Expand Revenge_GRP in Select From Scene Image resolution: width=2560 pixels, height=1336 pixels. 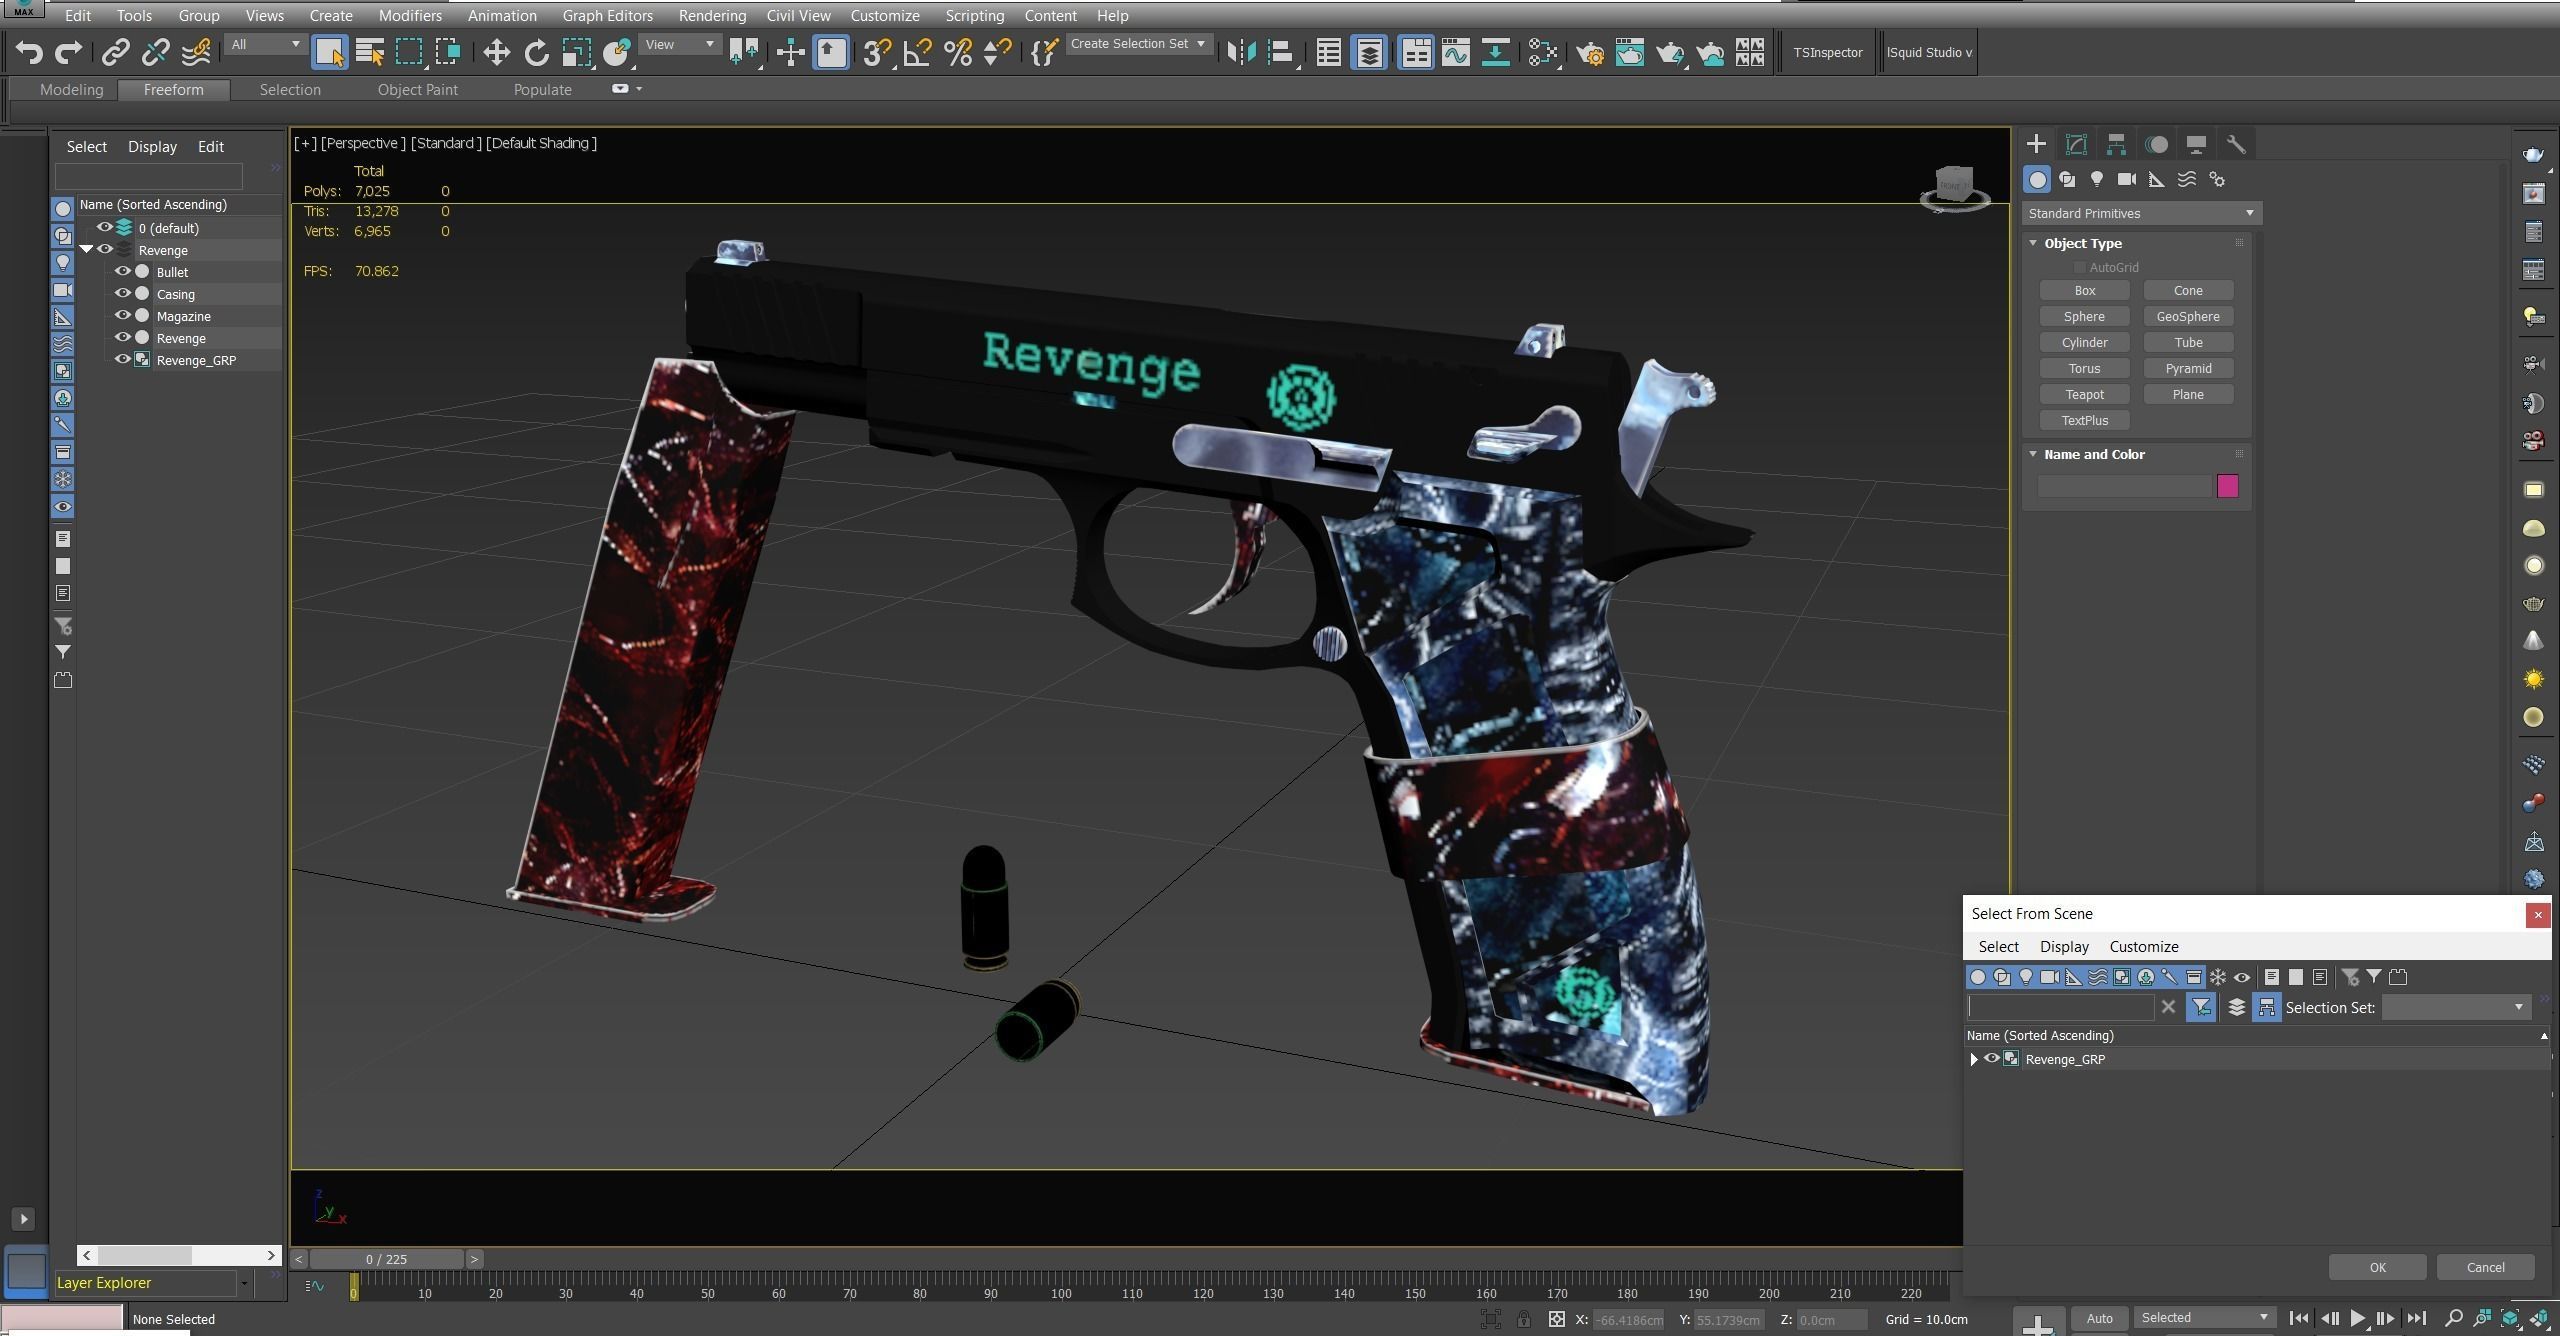click(x=1974, y=1059)
